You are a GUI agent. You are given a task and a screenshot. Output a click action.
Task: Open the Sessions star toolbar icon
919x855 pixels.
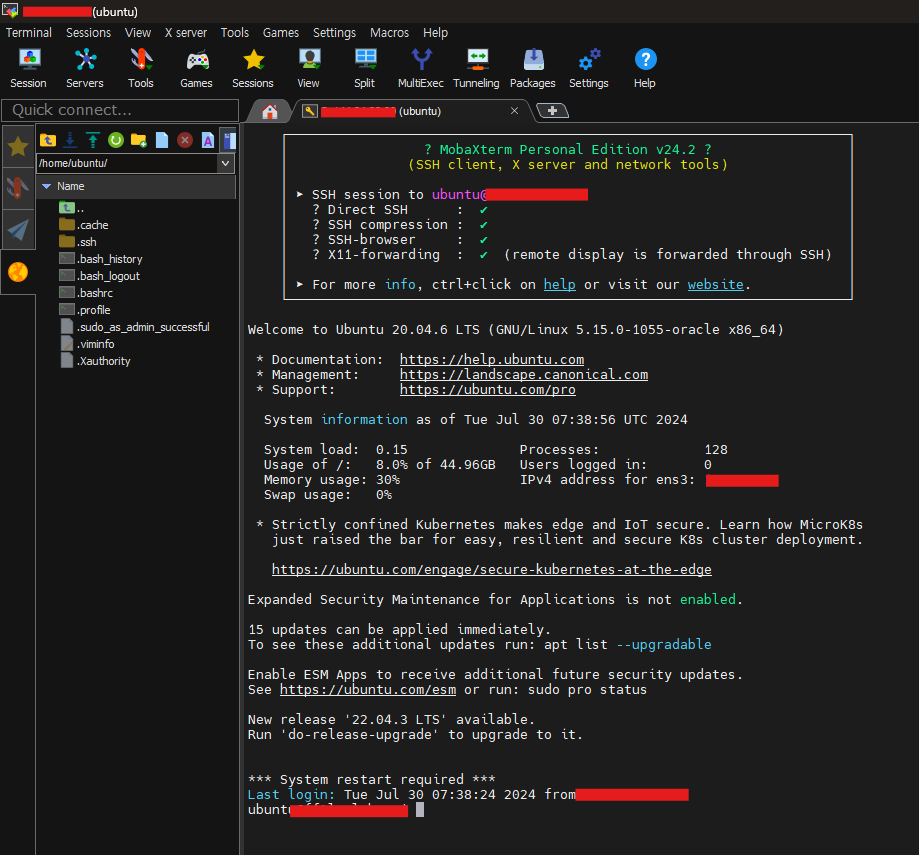click(x=253, y=68)
